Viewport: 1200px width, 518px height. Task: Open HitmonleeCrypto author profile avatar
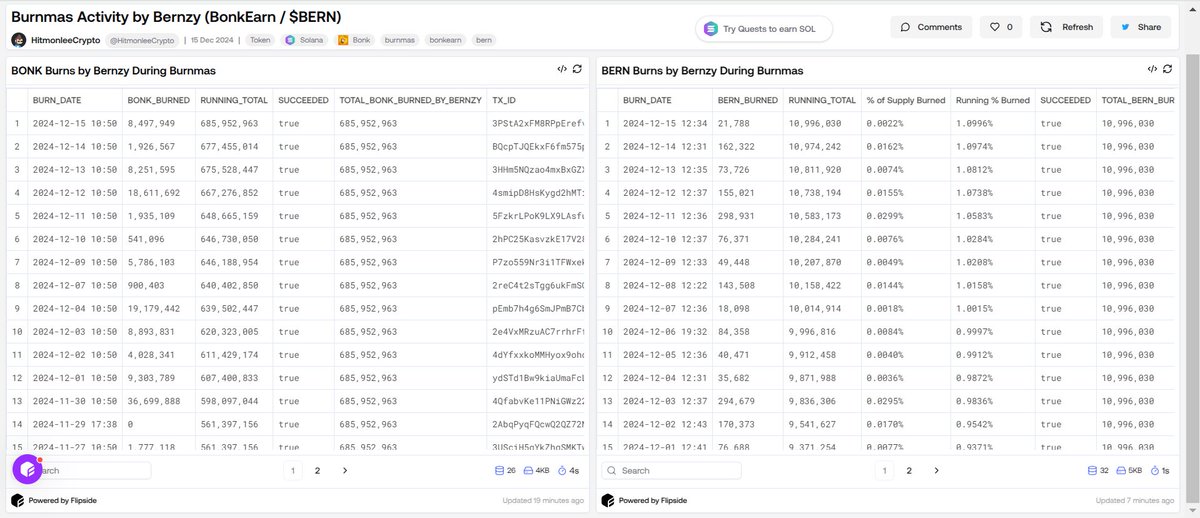click(18, 40)
